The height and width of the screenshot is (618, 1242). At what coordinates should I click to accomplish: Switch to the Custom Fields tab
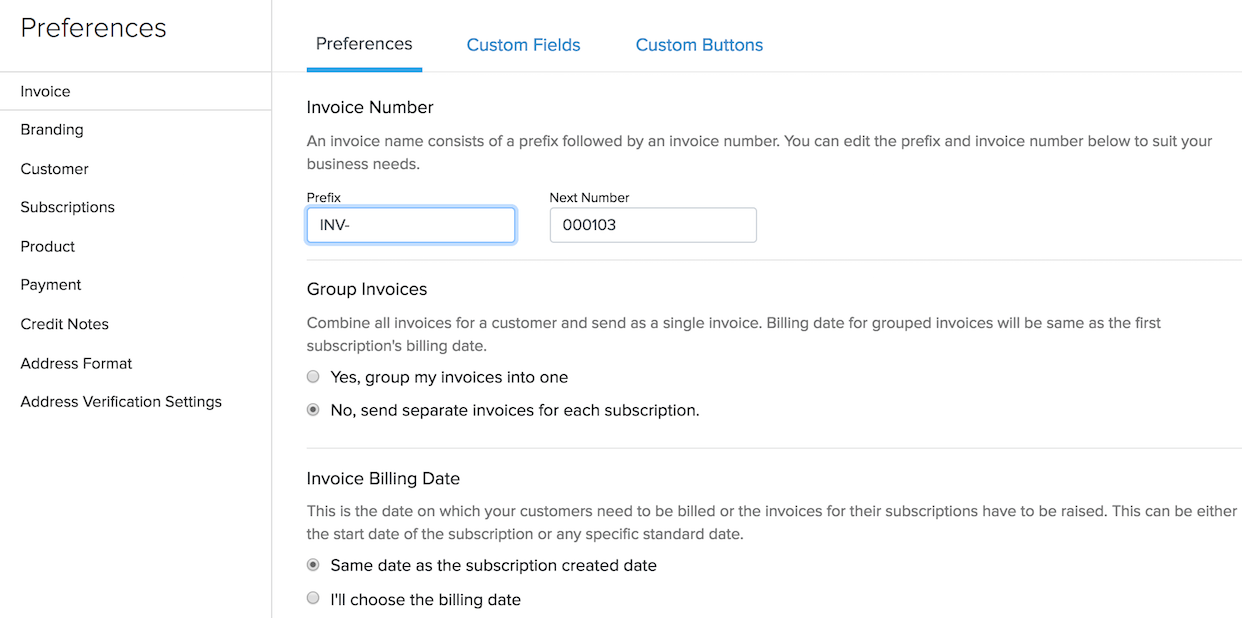pyautogui.click(x=523, y=44)
